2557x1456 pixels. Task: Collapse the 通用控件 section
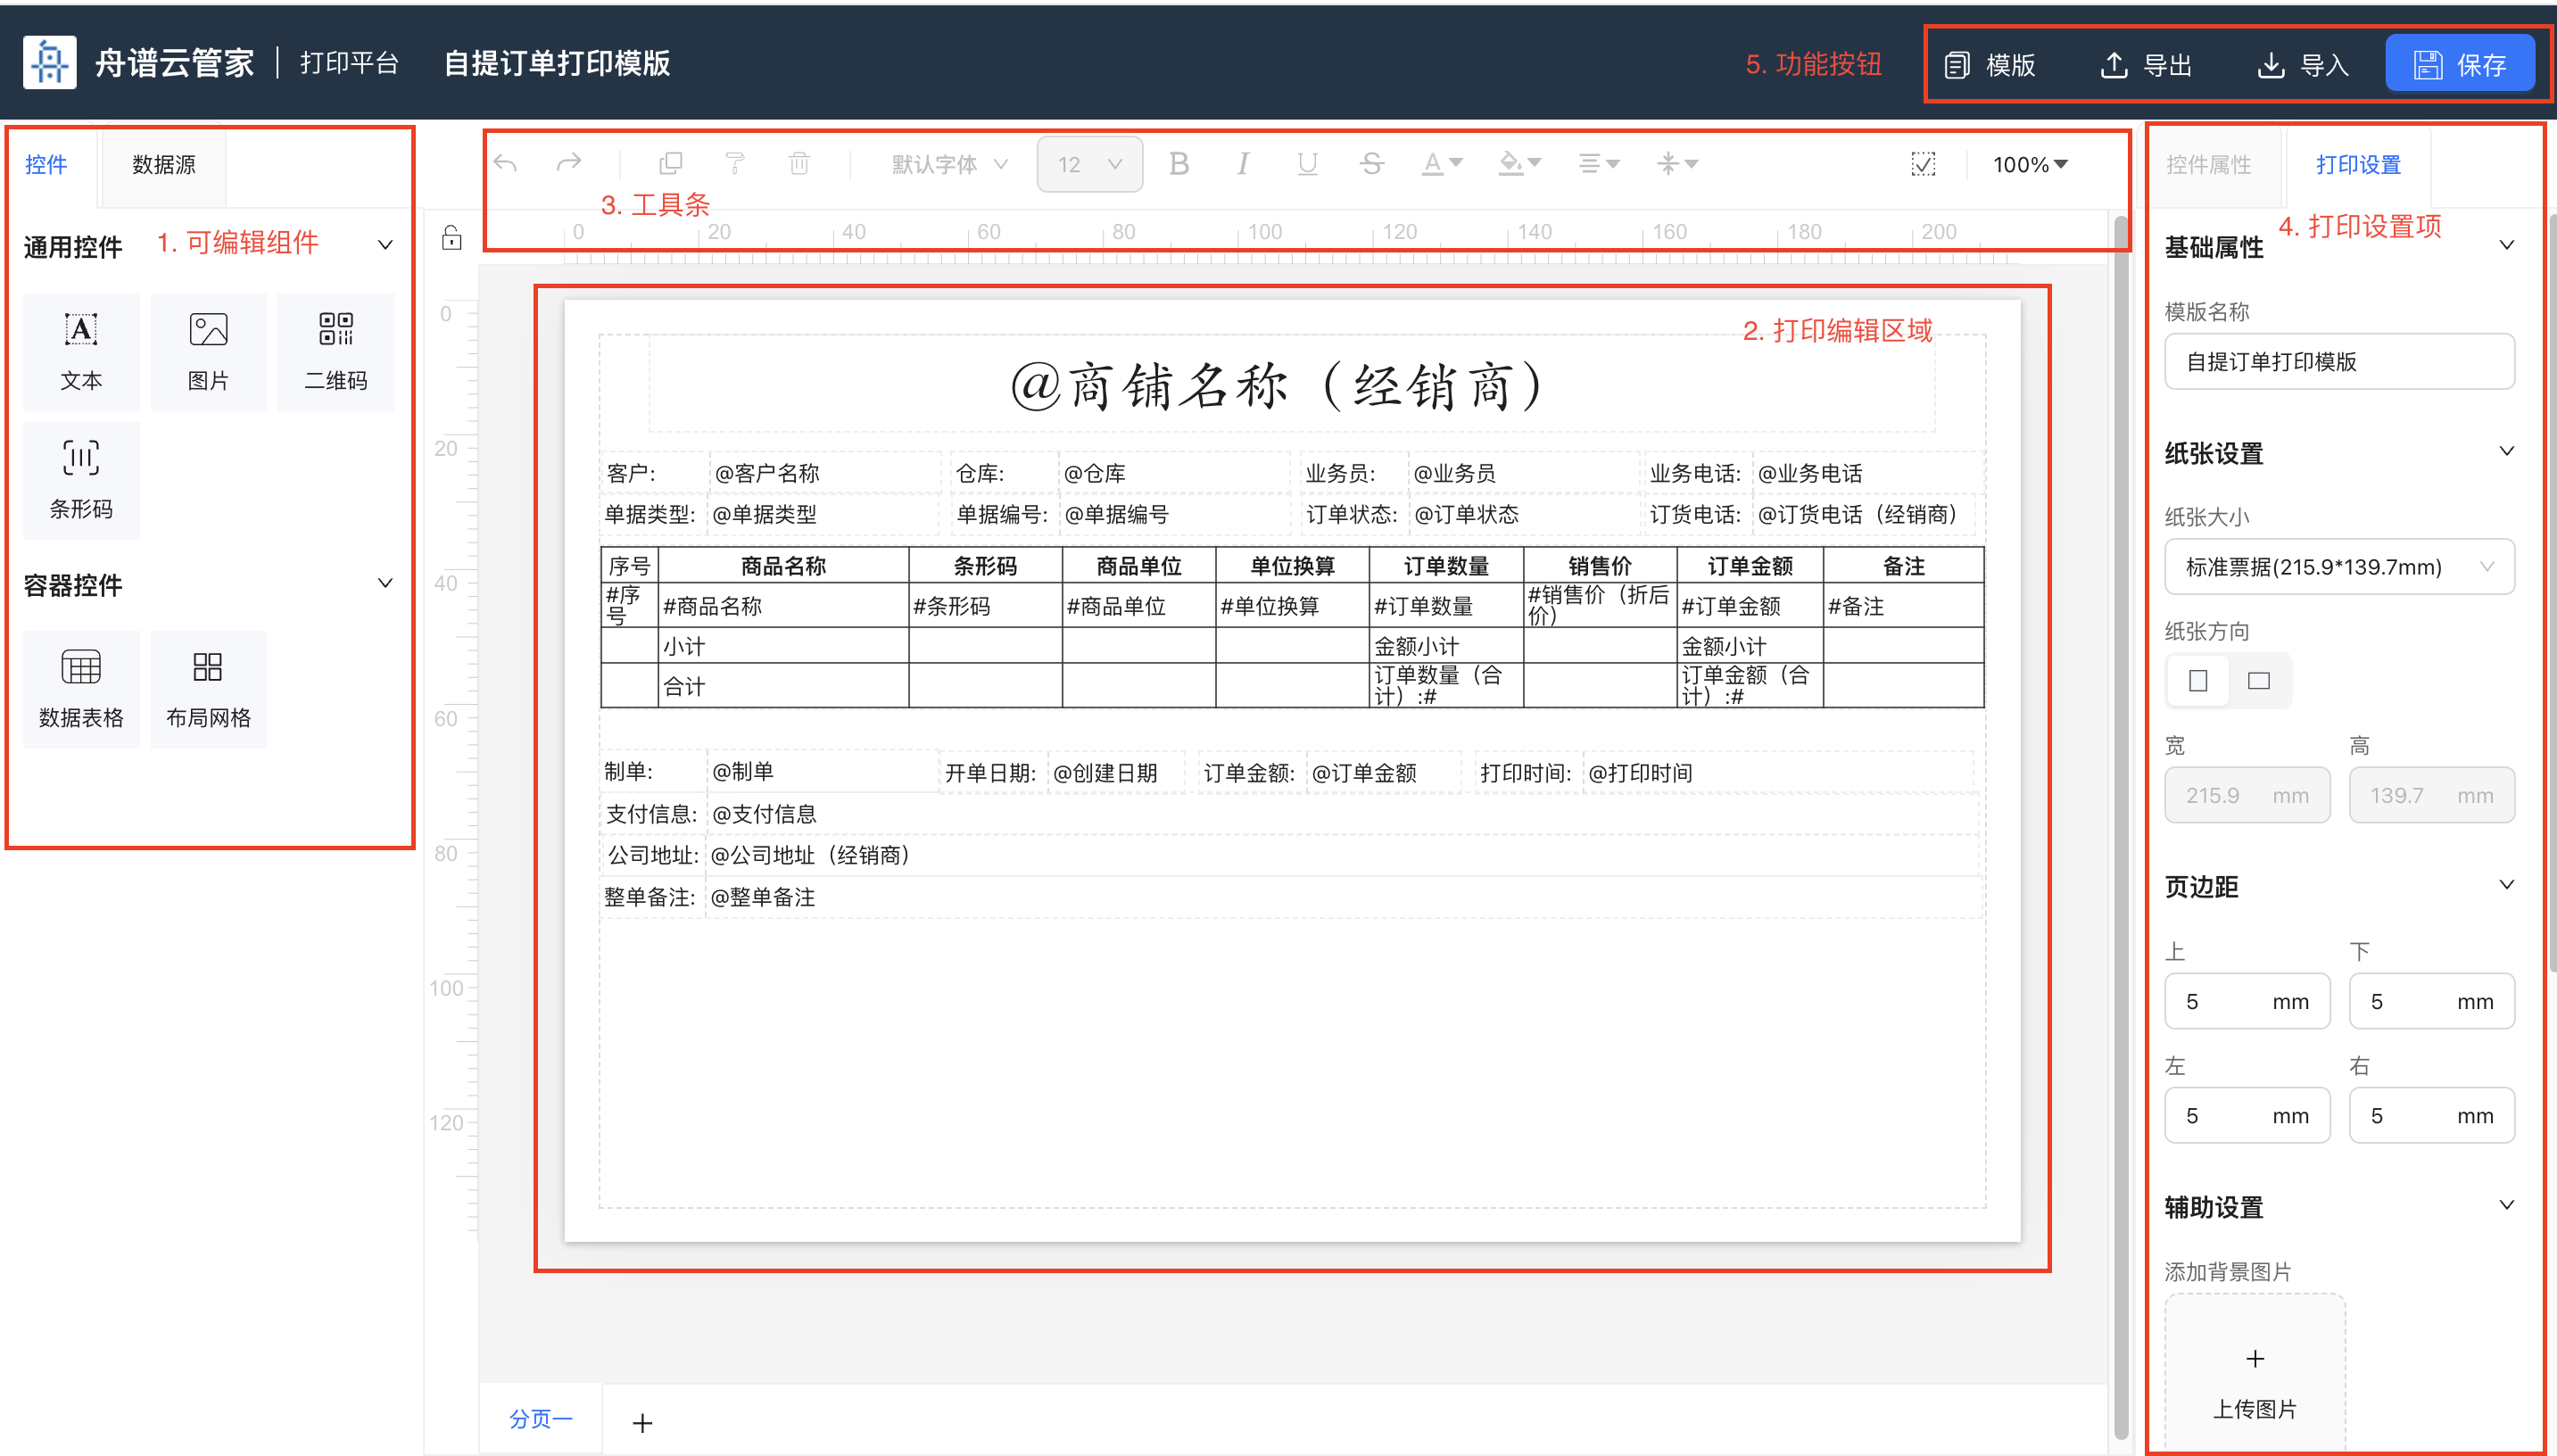point(385,245)
